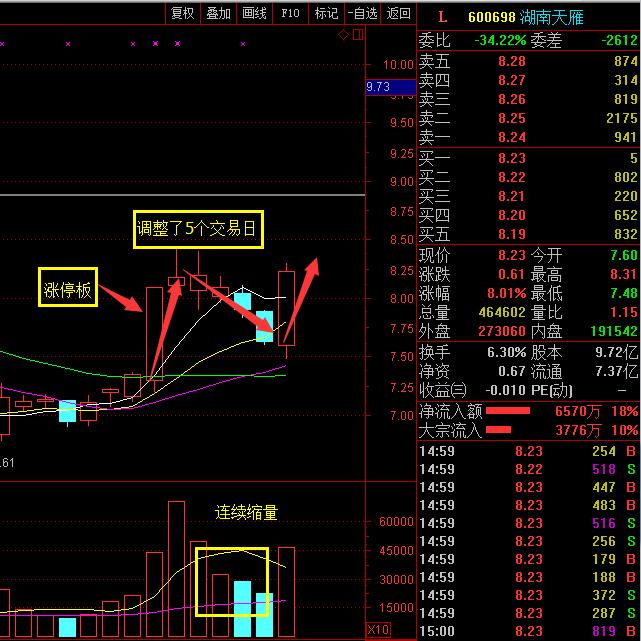Click the X10 volume scale indicator
Viewport: 641px width, 641px height.
pyautogui.click(x=378, y=630)
